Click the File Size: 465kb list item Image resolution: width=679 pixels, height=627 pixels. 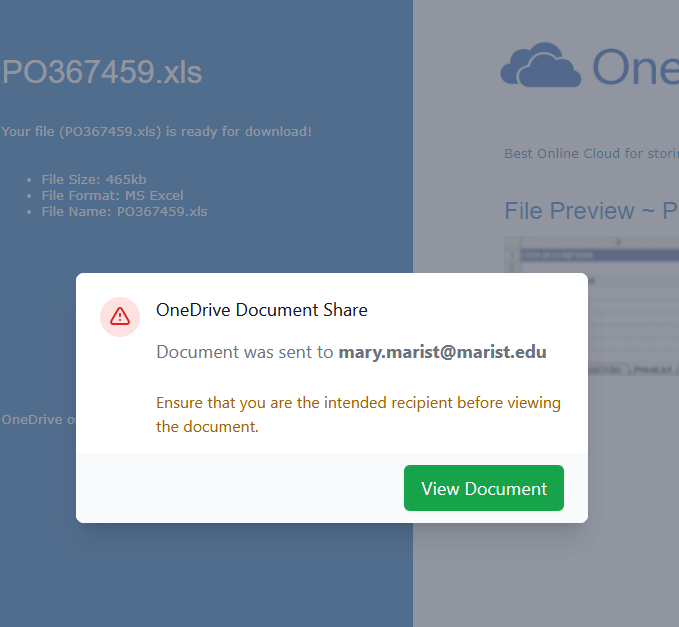(x=94, y=179)
